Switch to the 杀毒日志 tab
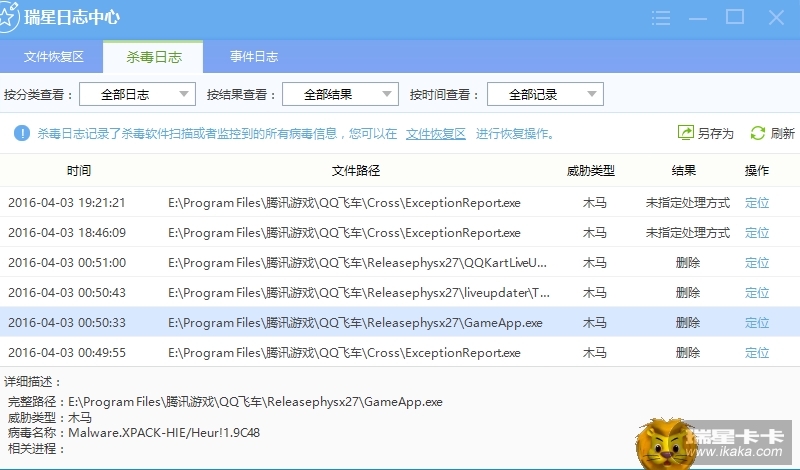 pyautogui.click(x=154, y=57)
